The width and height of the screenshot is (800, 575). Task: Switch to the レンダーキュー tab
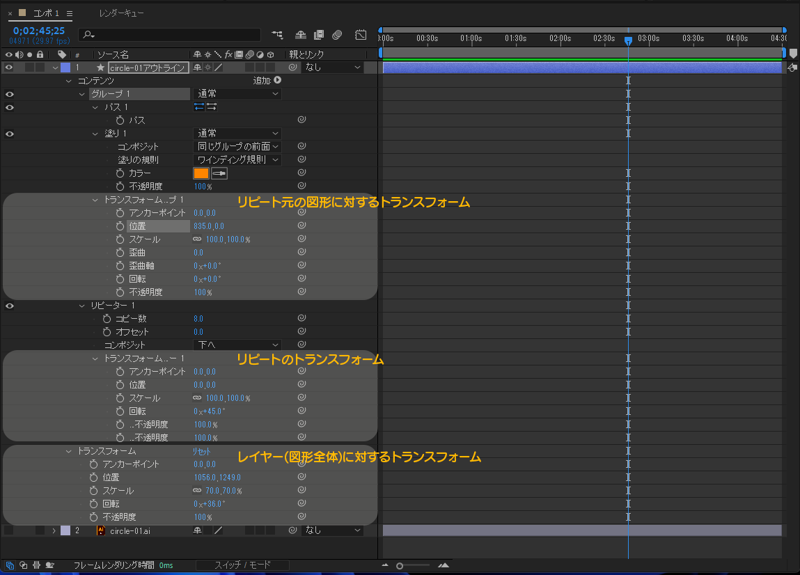121,13
